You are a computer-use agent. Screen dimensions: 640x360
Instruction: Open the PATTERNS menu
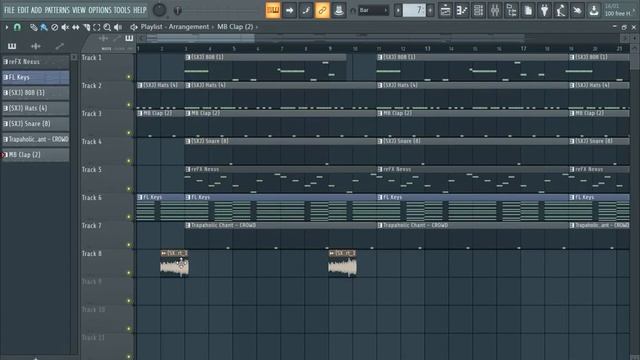tap(57, 10)
